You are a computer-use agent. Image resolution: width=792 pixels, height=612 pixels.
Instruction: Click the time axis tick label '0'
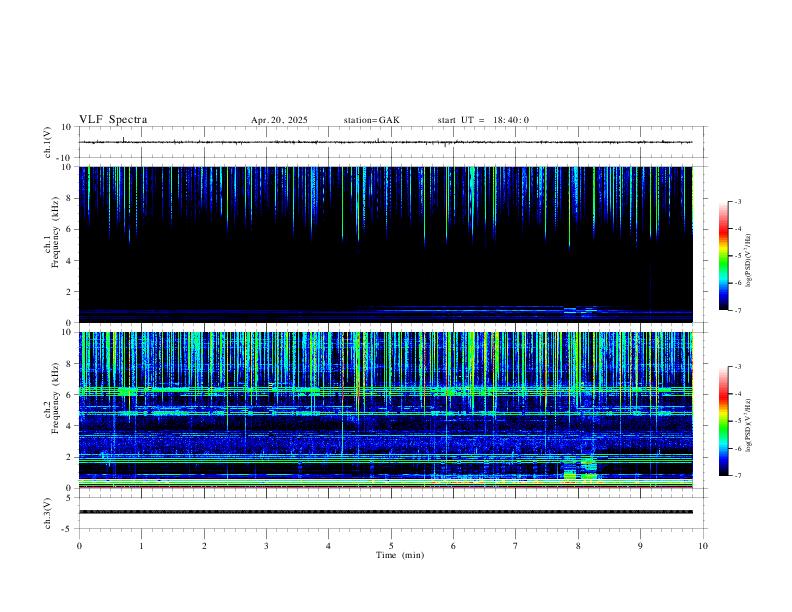click(x=79, y=546)
